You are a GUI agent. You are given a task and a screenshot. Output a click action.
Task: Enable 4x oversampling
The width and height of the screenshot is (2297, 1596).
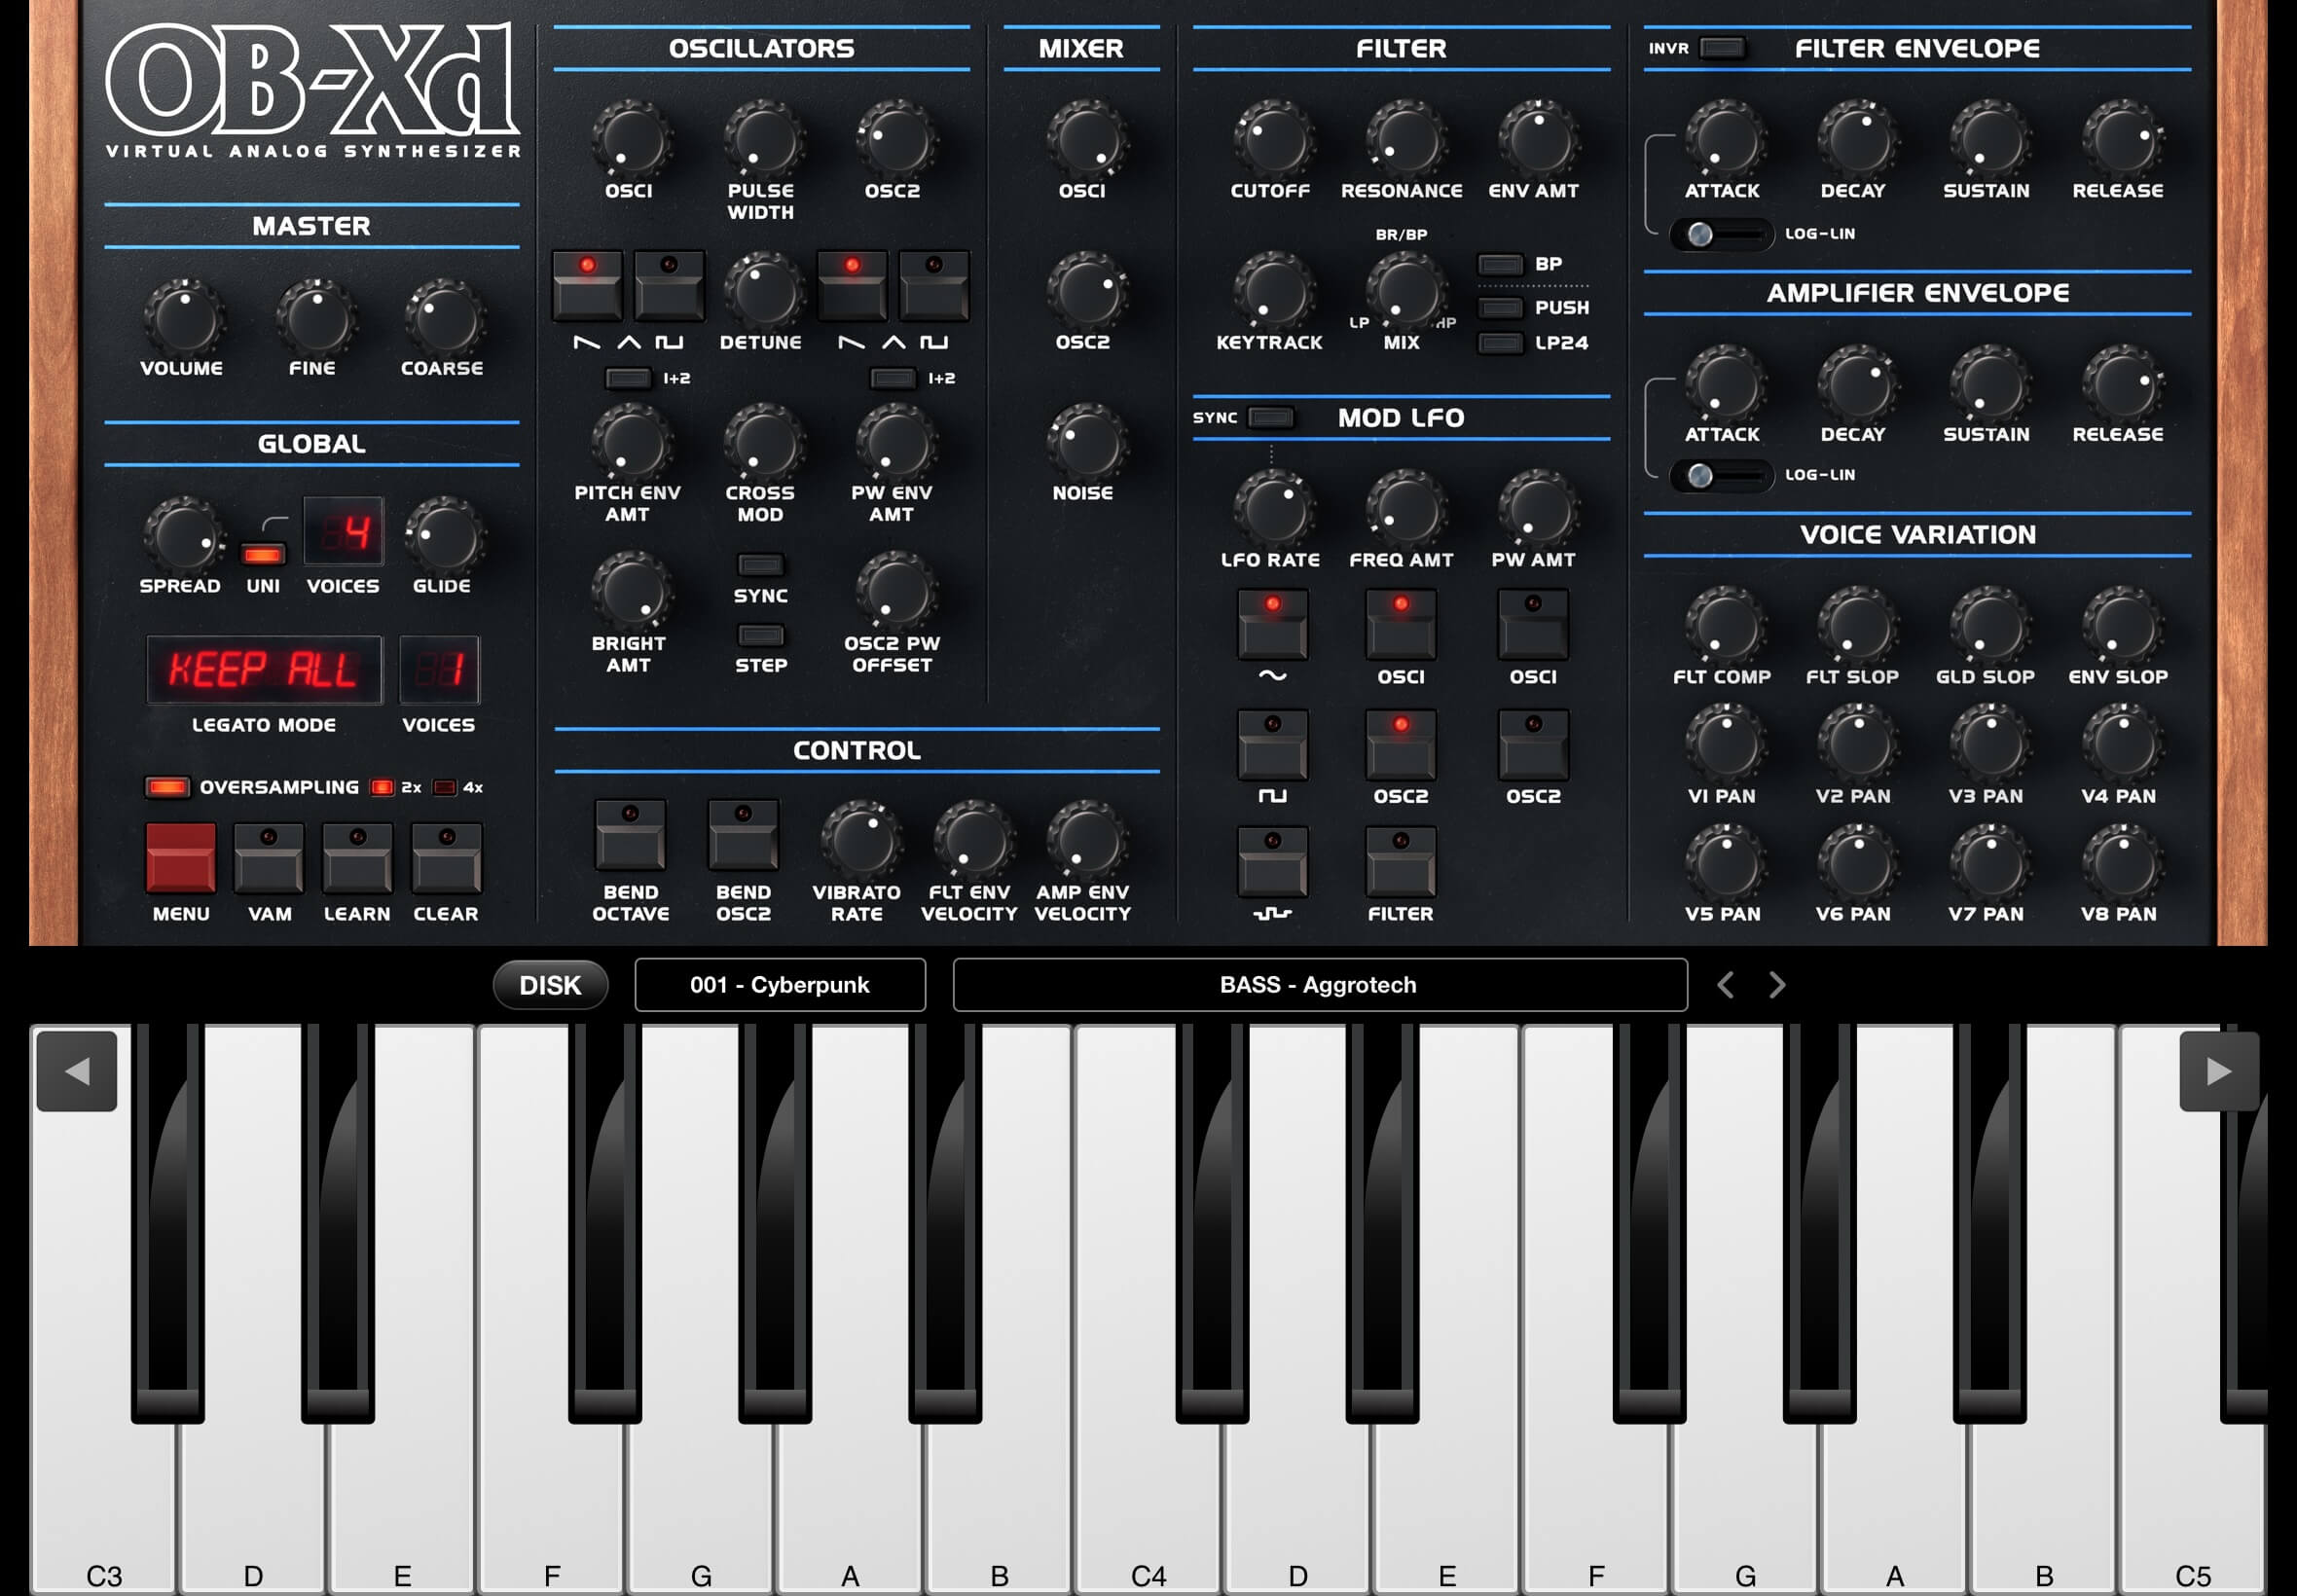coord(445,787)
